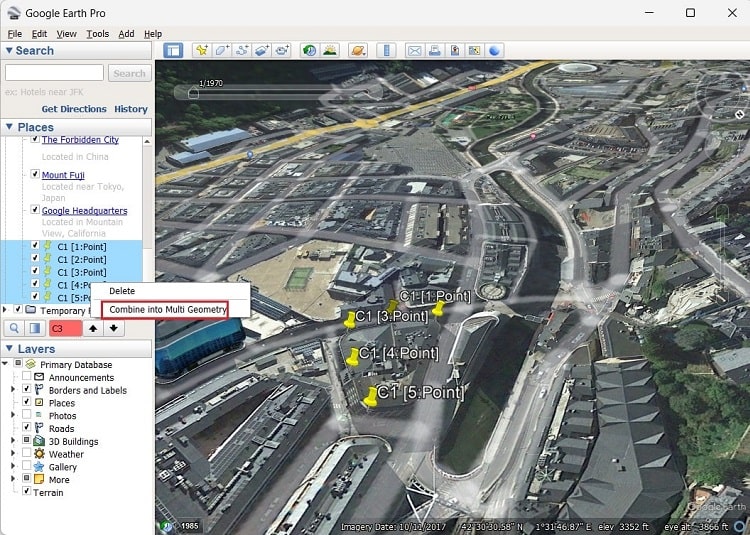Viewport: 750px width, 535px height.
Task: Select the Add Polygon tool
Action: 222,50
